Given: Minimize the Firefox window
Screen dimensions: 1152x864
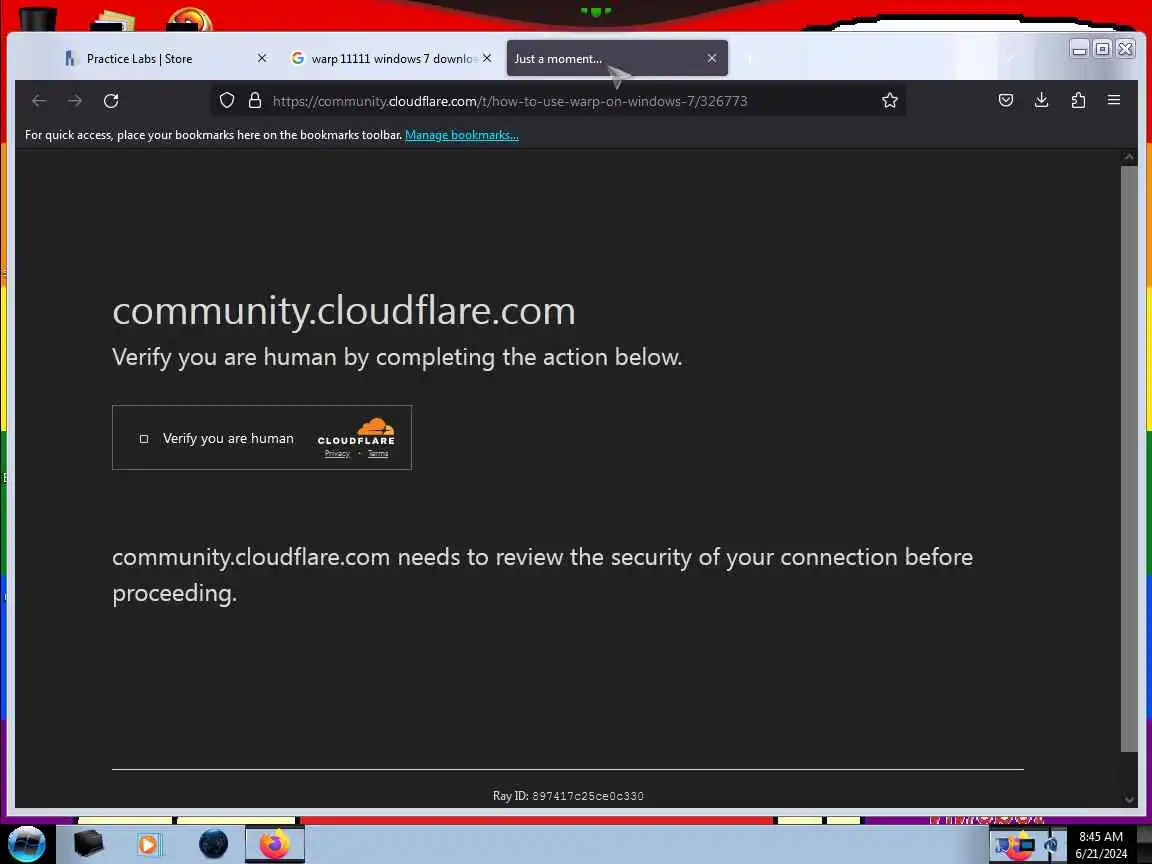Looking at the screenshot, I should click(x=1079, y=49).
